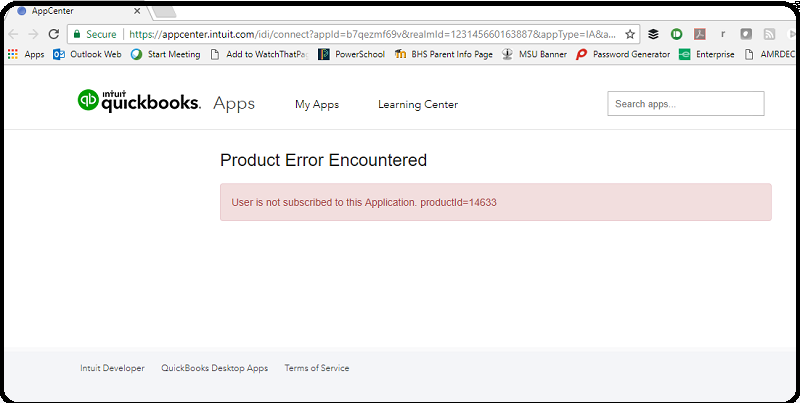Image resolution: width=800 pixels, height=403 pixels.
Task: Click the RSS feed extension icon
Action: tap(769, 34)
